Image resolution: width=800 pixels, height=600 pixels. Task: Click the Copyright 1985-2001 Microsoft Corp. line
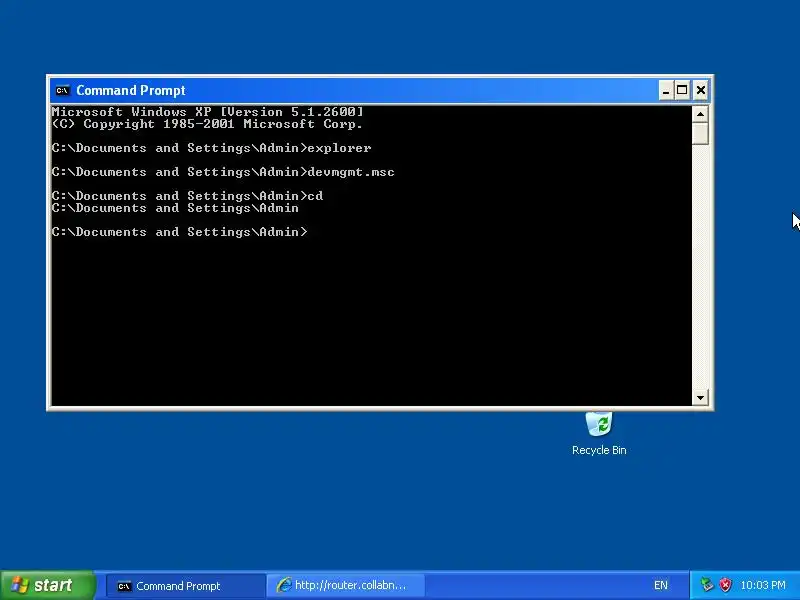coord(207,124)
